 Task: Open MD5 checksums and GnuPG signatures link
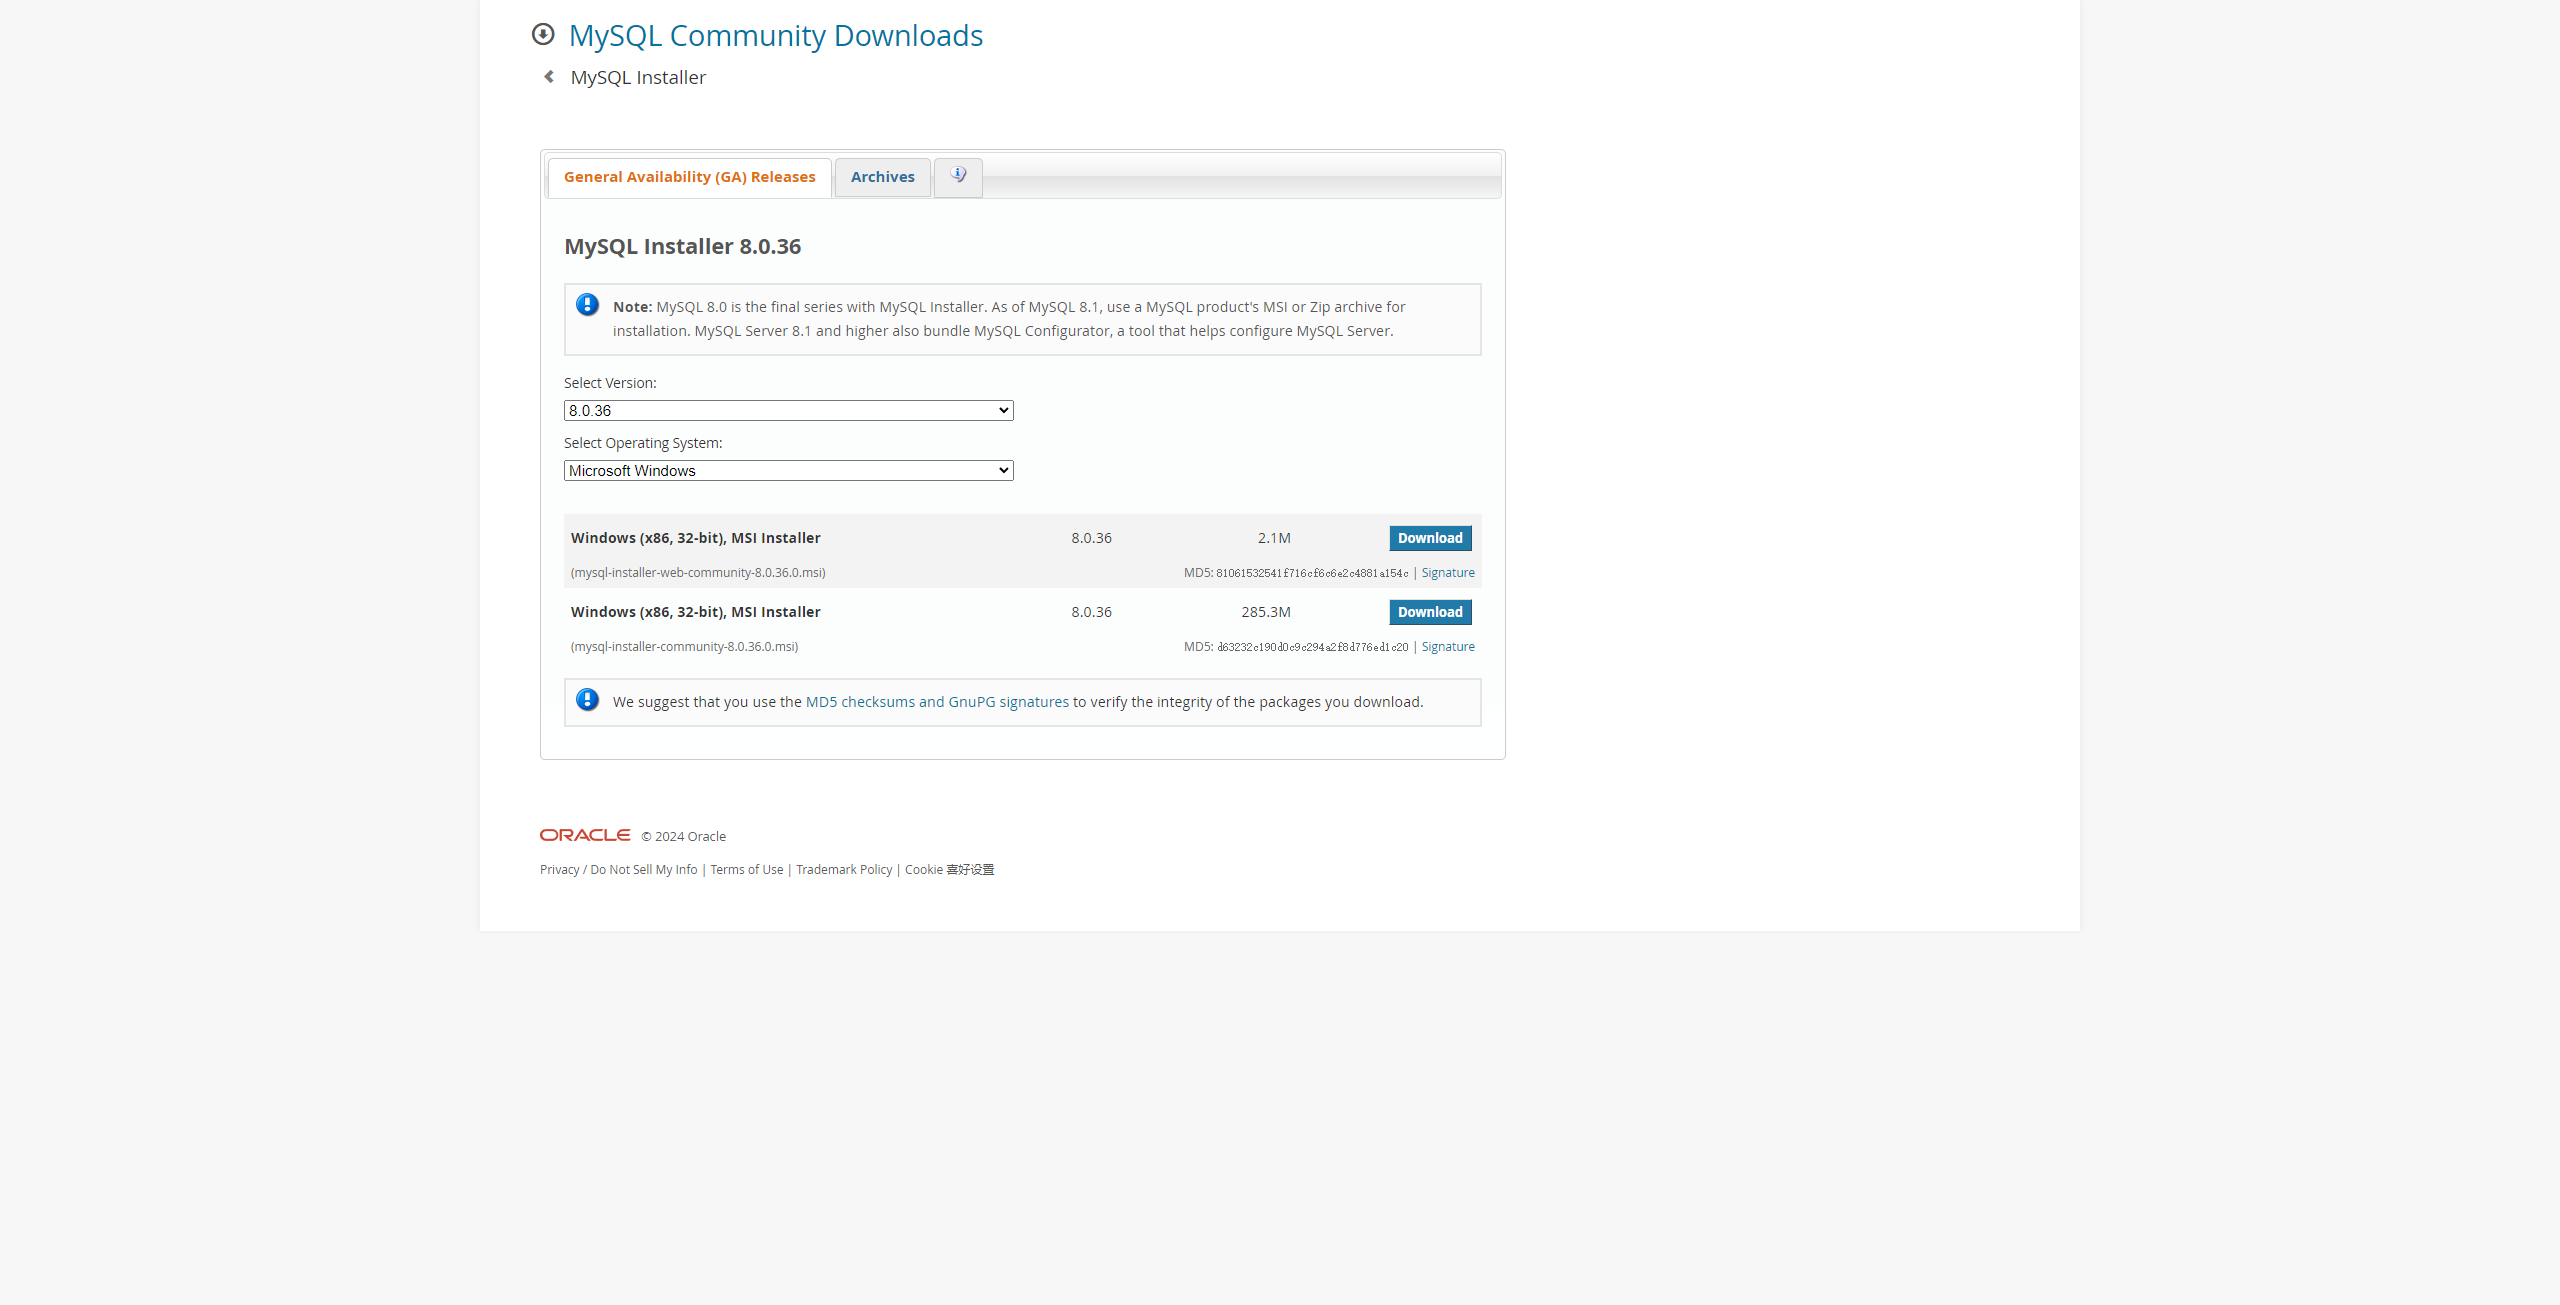[936, 702]
